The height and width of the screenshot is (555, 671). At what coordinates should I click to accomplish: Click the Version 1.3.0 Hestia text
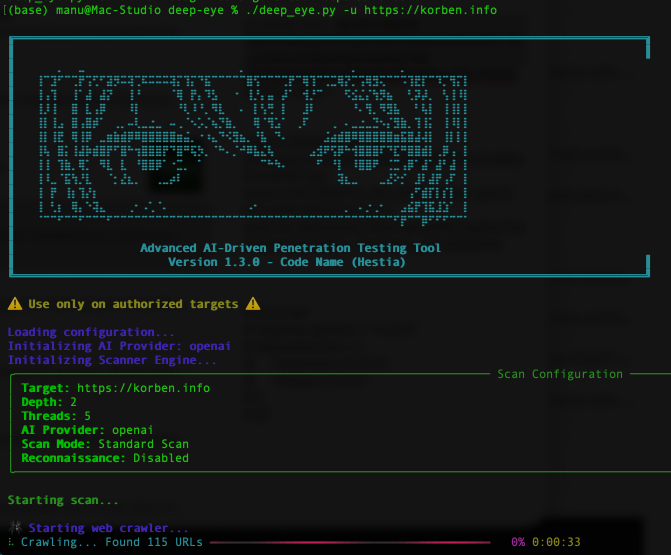287,262
